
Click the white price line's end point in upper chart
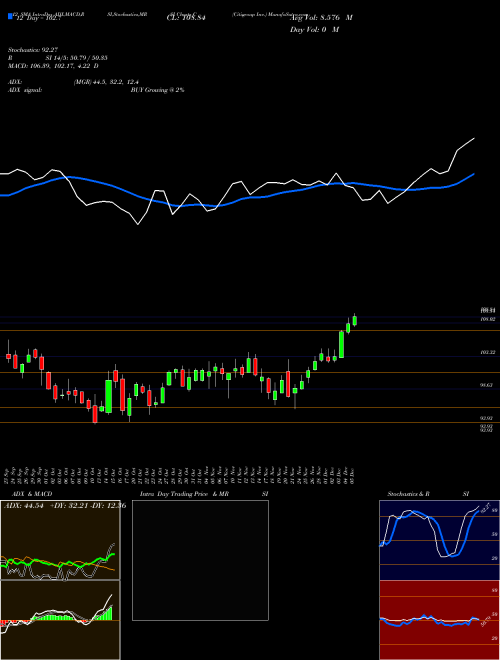tap(474, 138)
